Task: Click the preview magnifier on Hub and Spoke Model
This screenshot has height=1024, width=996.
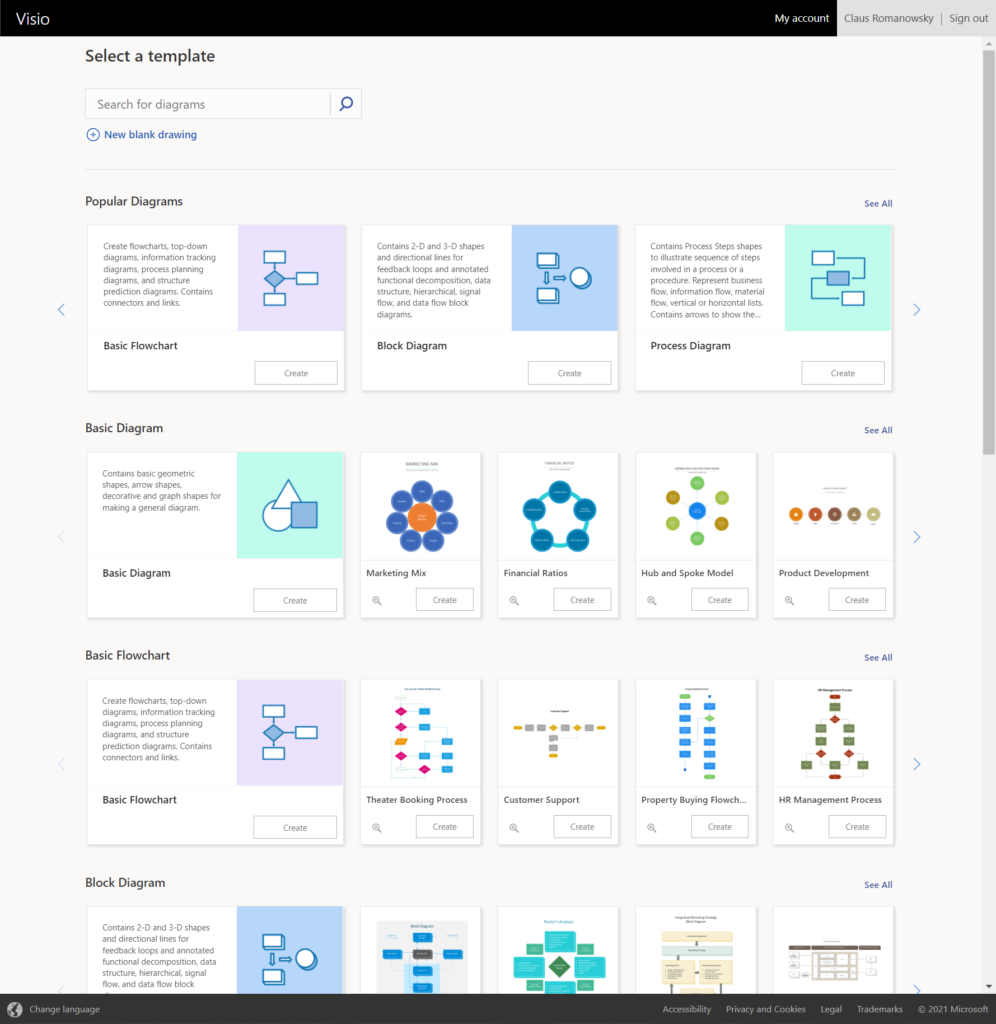Action: pos(652,599)
